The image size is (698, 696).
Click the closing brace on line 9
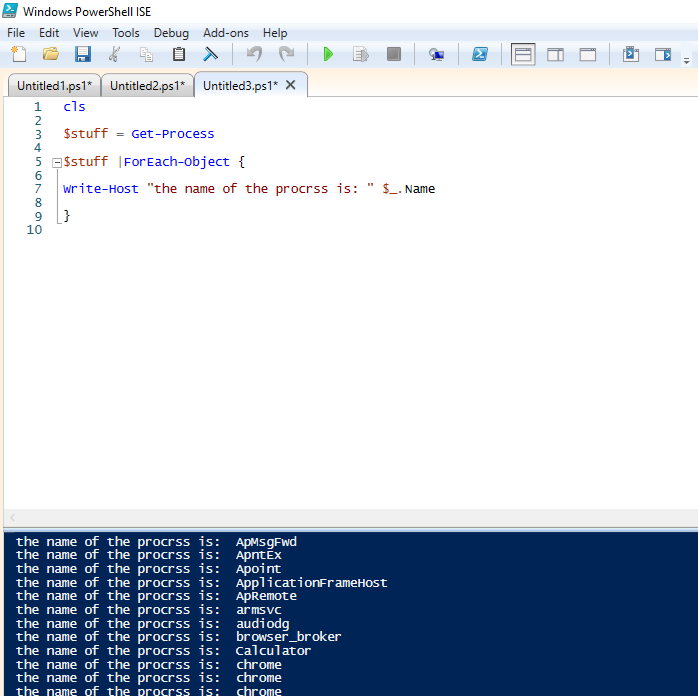click(x=67, y=216)
